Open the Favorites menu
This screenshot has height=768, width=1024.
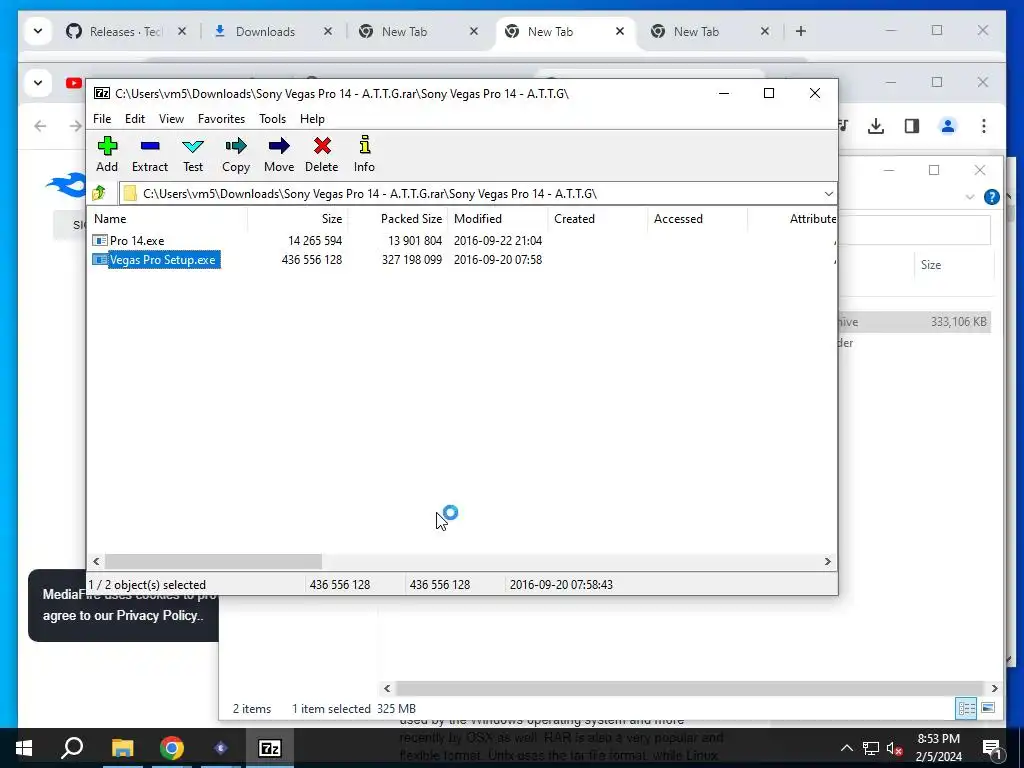click(x=221, y=119)
